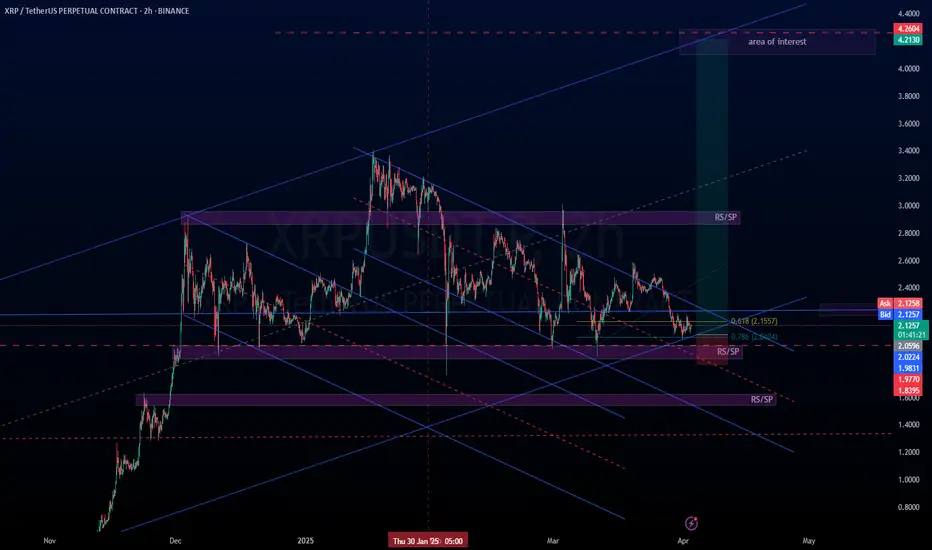Click the green 2.1257 countdown 01:41:21 tag
This screenshot has width=932, height=550.
911,330
